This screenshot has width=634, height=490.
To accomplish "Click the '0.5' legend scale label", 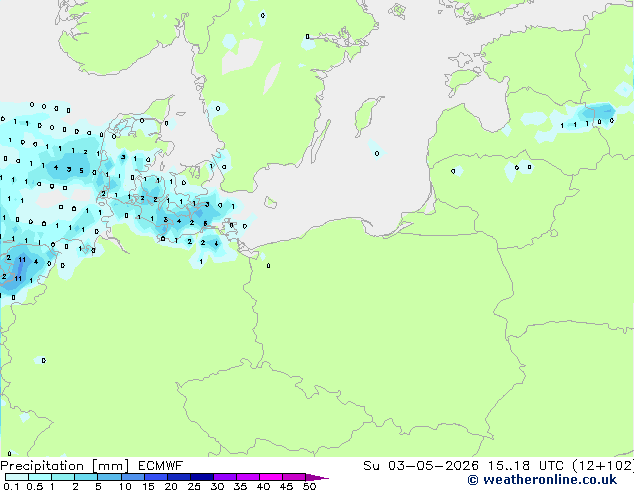I will pos(35,486).
